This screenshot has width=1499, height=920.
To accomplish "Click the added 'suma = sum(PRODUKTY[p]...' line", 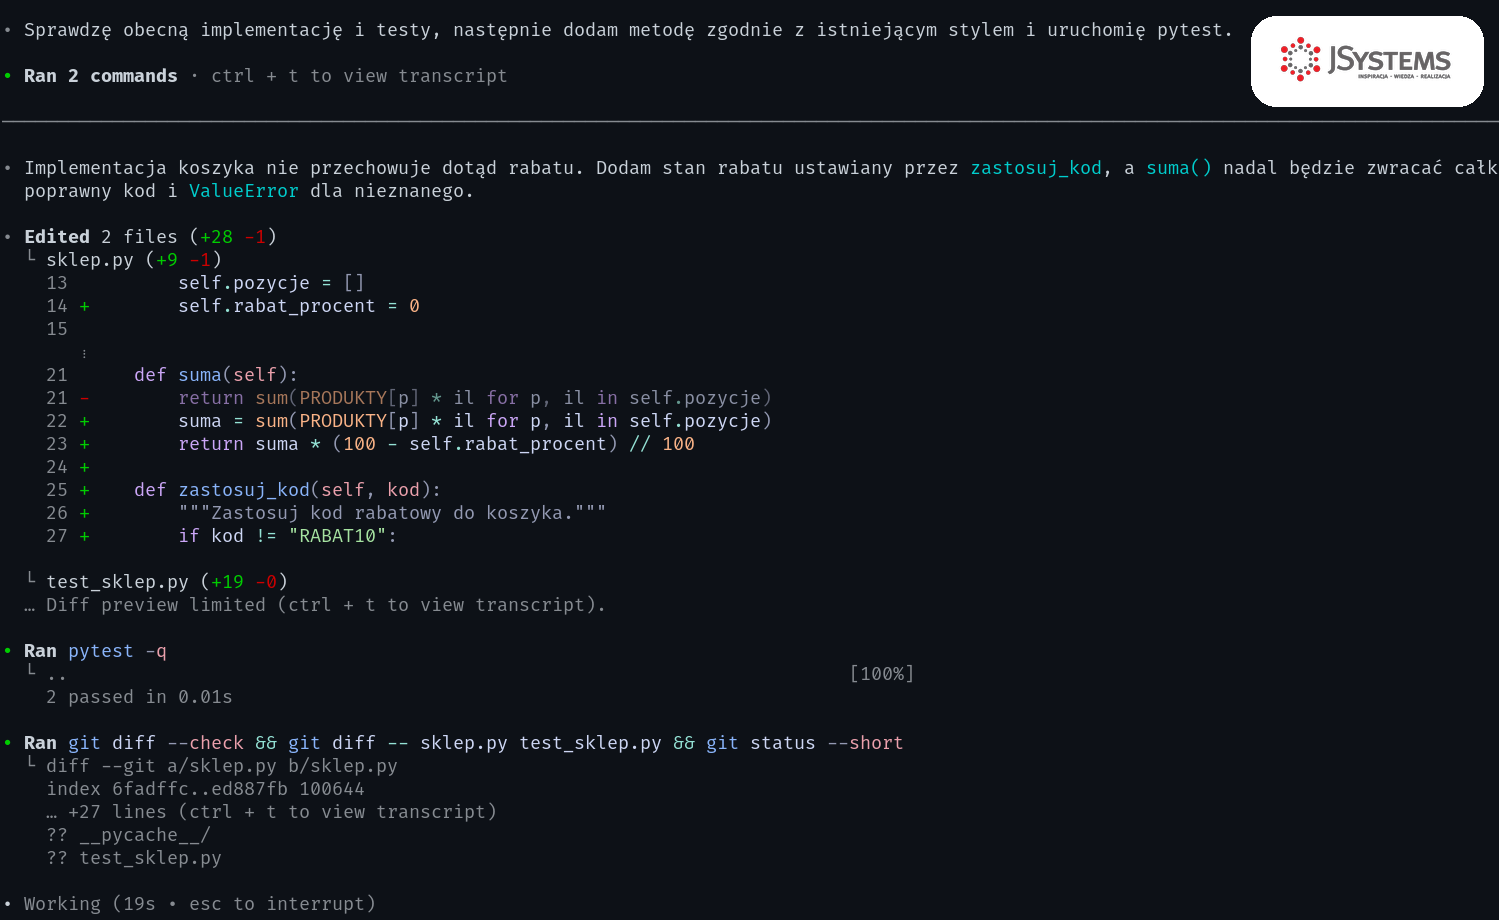I will click(x=475, y=421).
